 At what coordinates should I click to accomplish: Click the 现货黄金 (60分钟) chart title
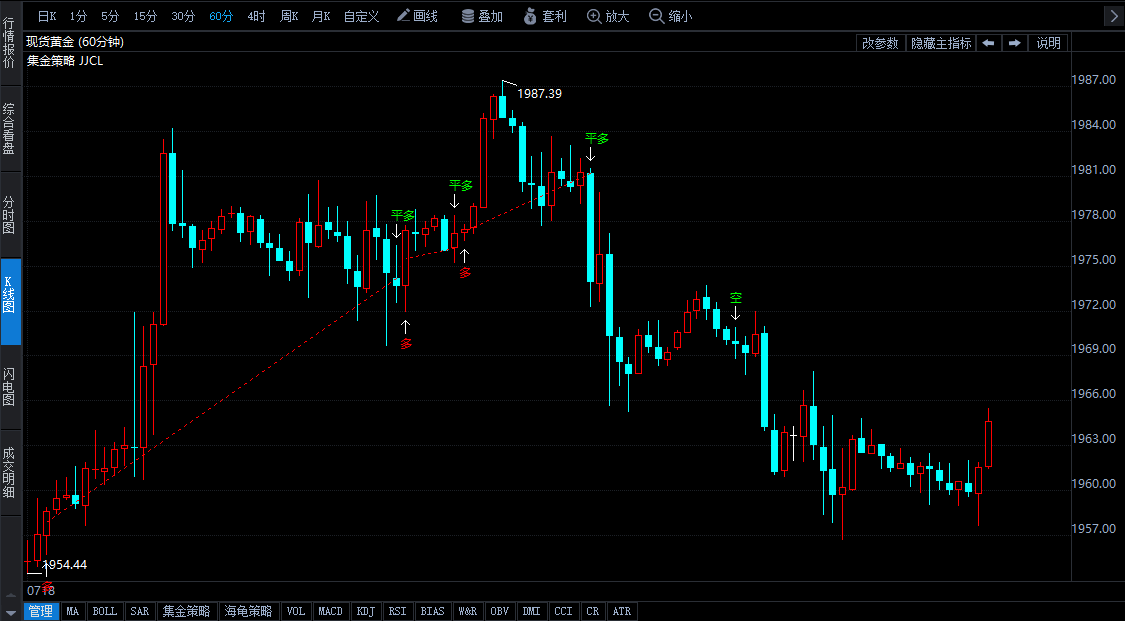75,42
